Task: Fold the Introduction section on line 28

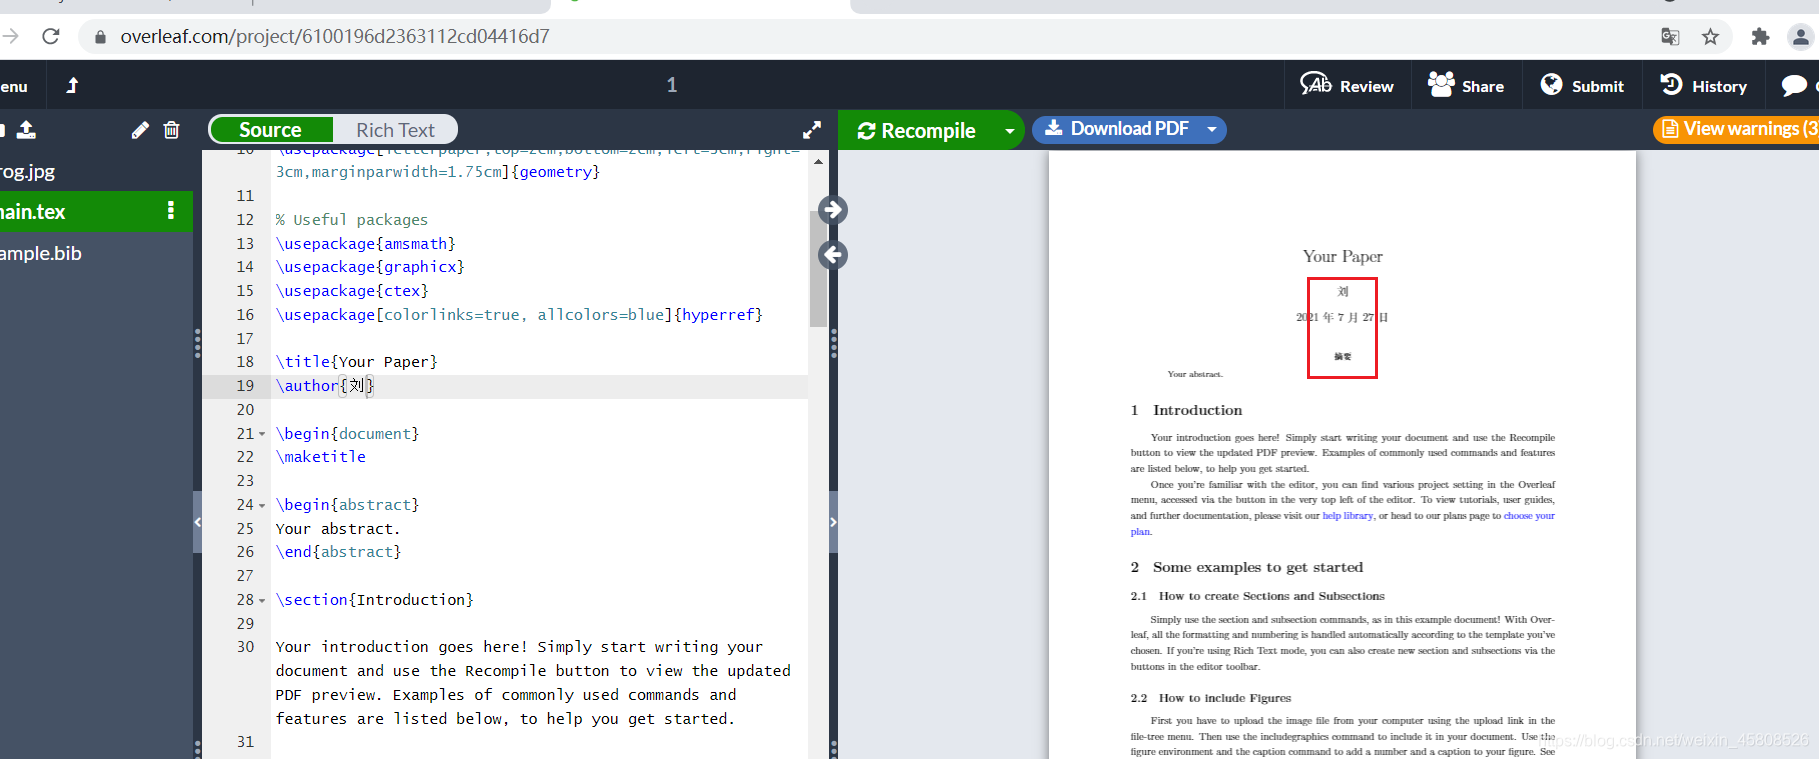Action: (262, 600)
